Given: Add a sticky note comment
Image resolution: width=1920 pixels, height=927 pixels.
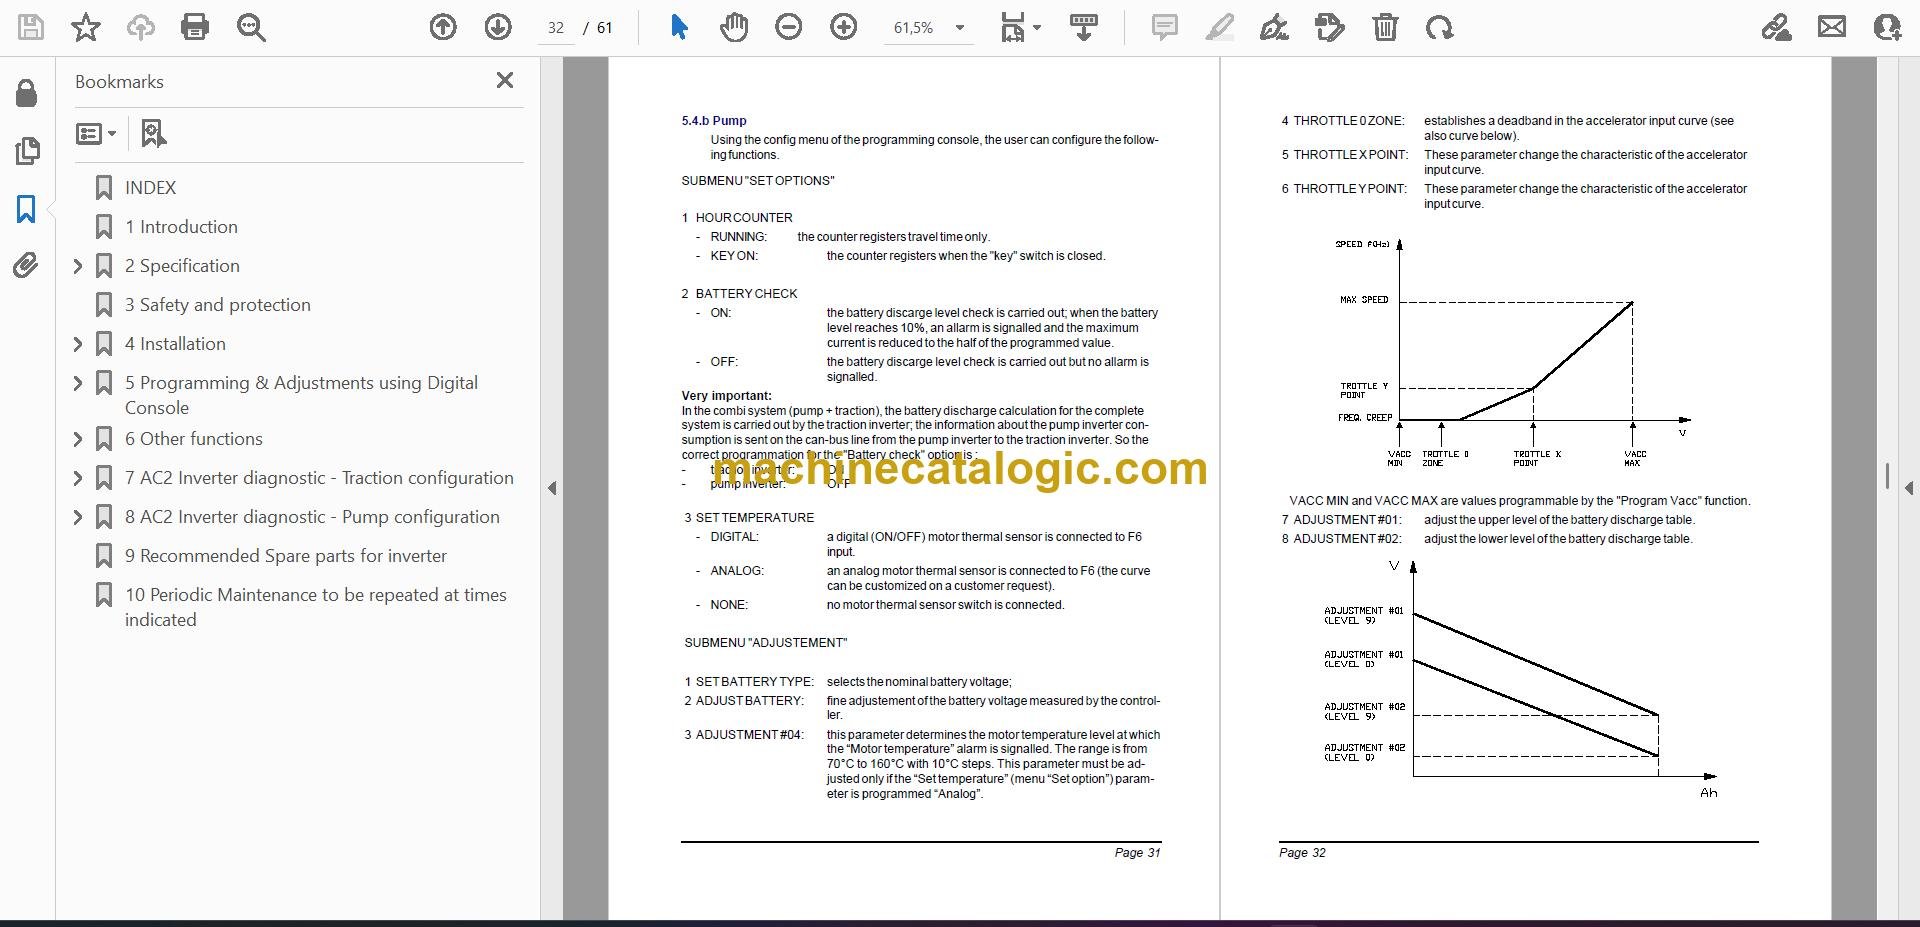Looking at the screenshot, I should click(x=1164, y=27).
